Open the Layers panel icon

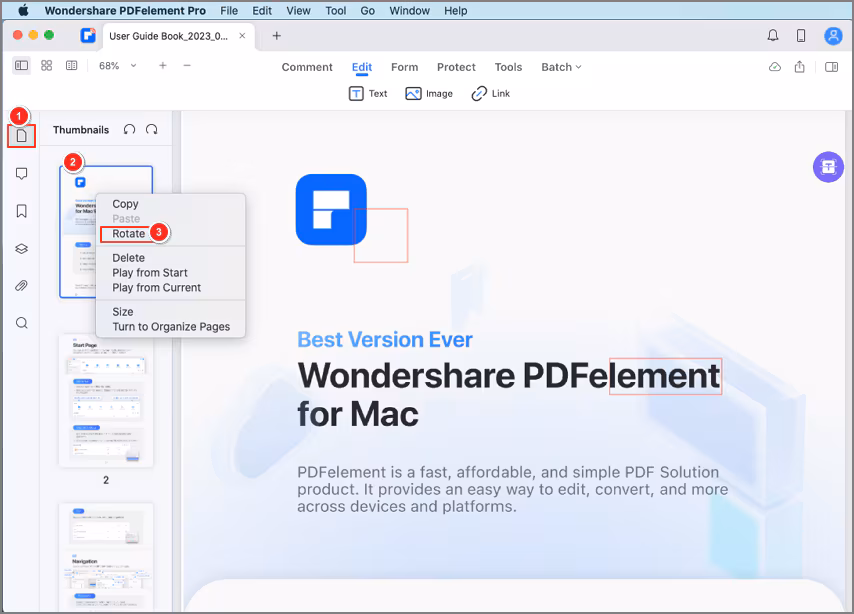pyautogui.click(x=21, y=248)
